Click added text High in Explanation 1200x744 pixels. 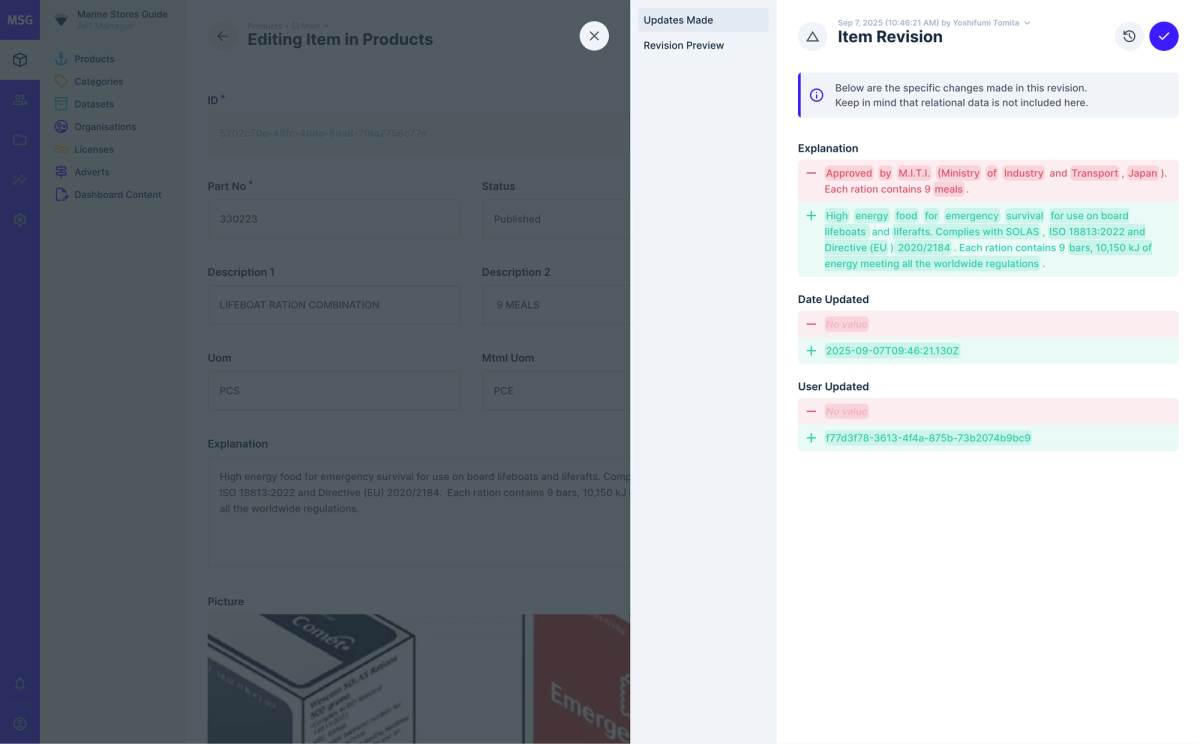coord(837,215)
